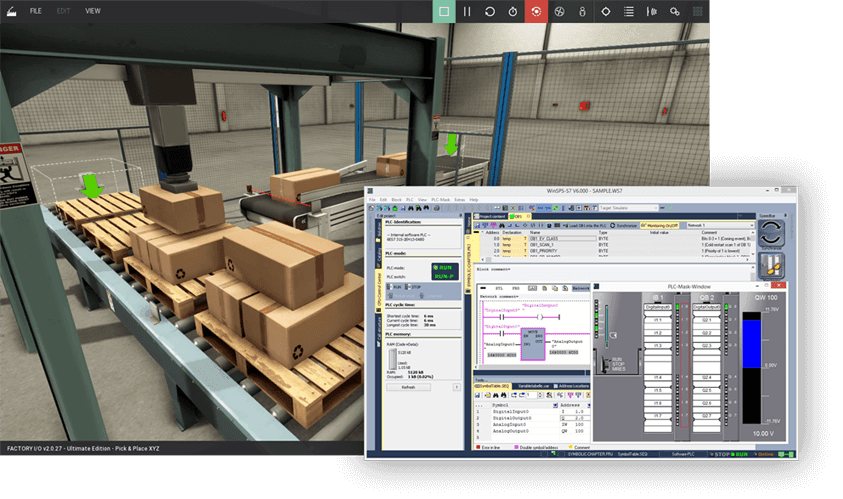Image resolution: width=843 pixels, height=499 pixels.
Task: Click the Online status indicator
Action: point(766,454)
